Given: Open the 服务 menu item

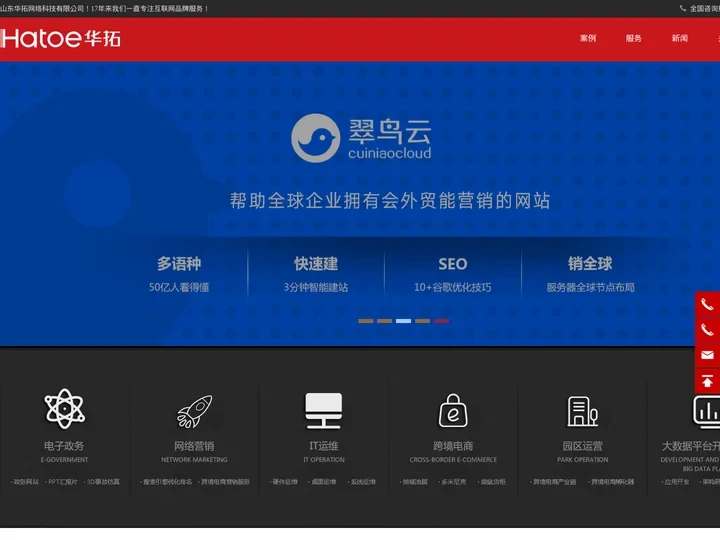Looking at the screenshot, I should [x=634, y=39].
